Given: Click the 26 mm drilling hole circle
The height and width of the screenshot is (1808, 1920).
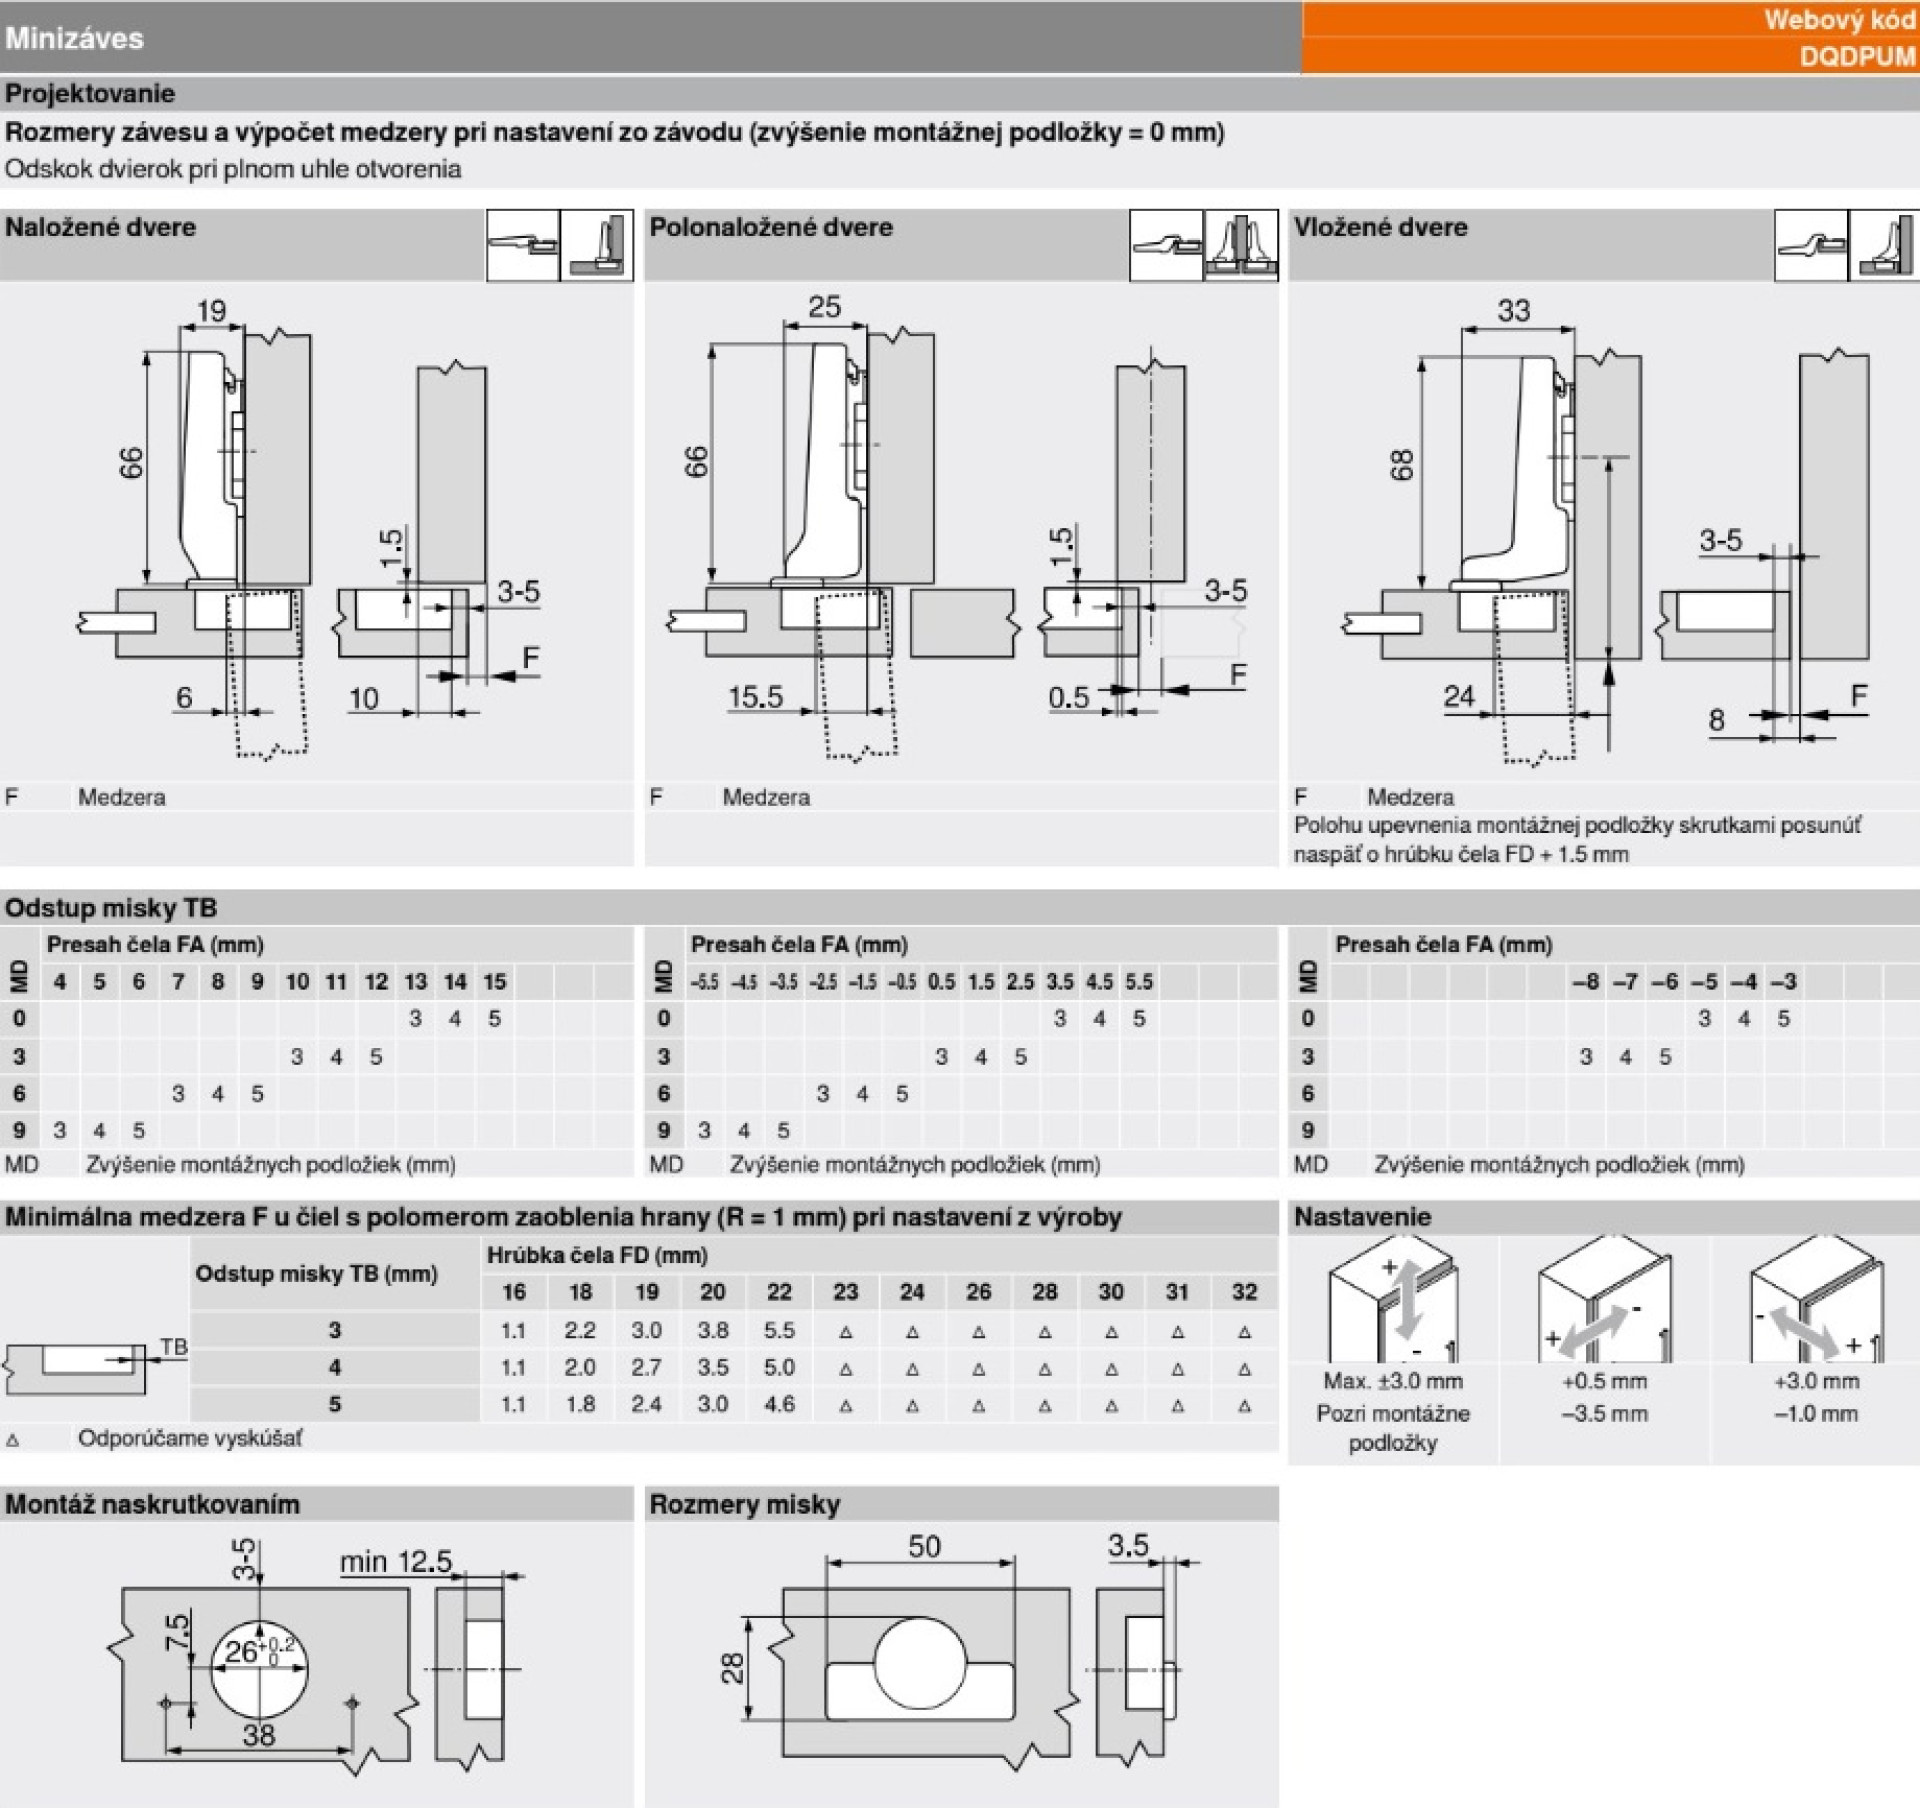Looking at the screenshot, I should tap(259, 1669).
